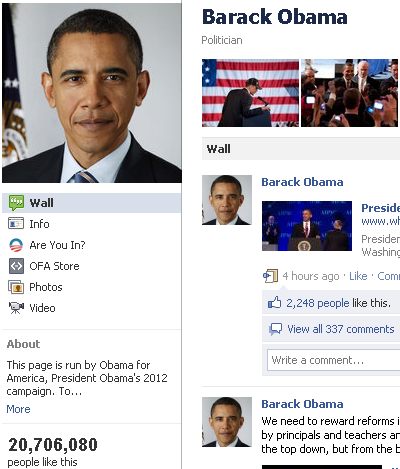
Task: Open the AIPAC speech link thumbnail
Action: point(307,226)
